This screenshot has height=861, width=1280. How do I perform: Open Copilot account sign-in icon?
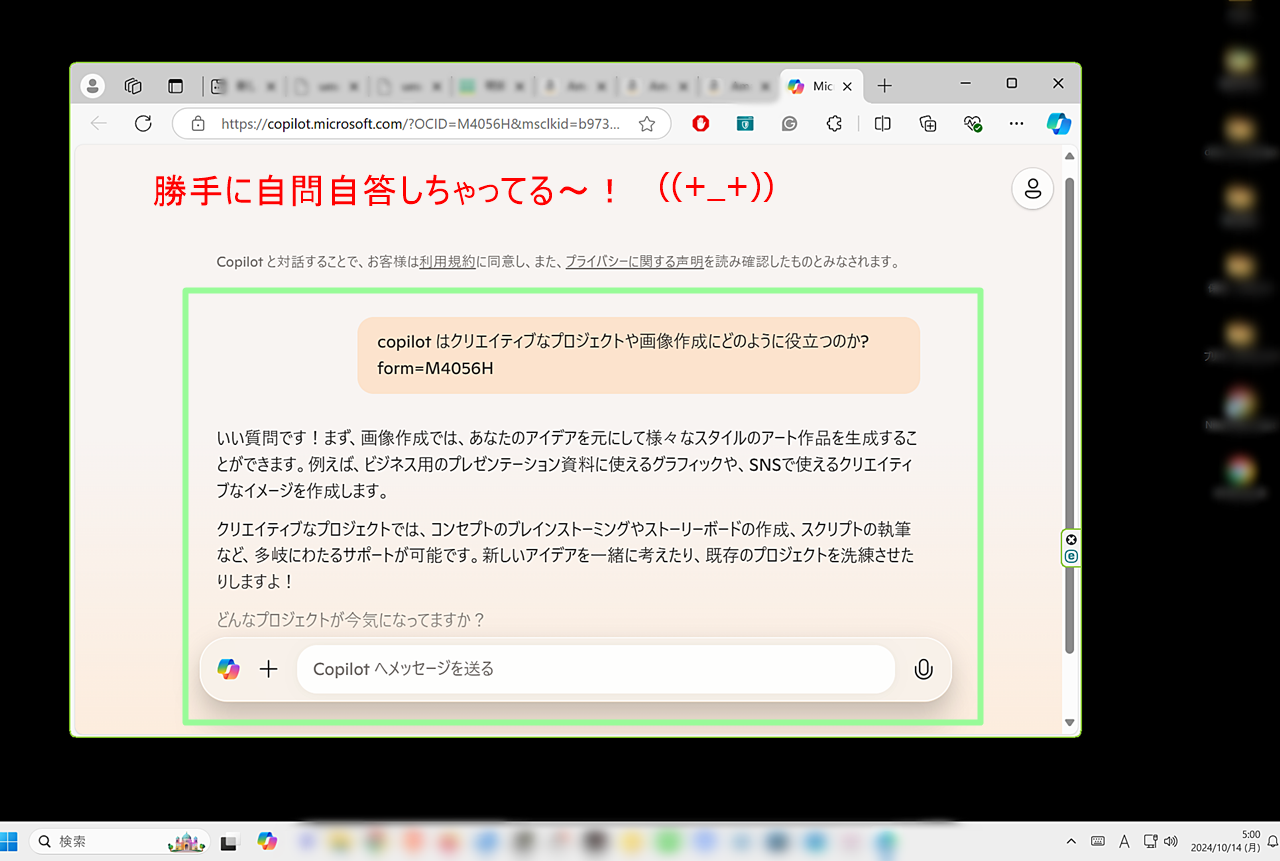[x=1033, y=188]
